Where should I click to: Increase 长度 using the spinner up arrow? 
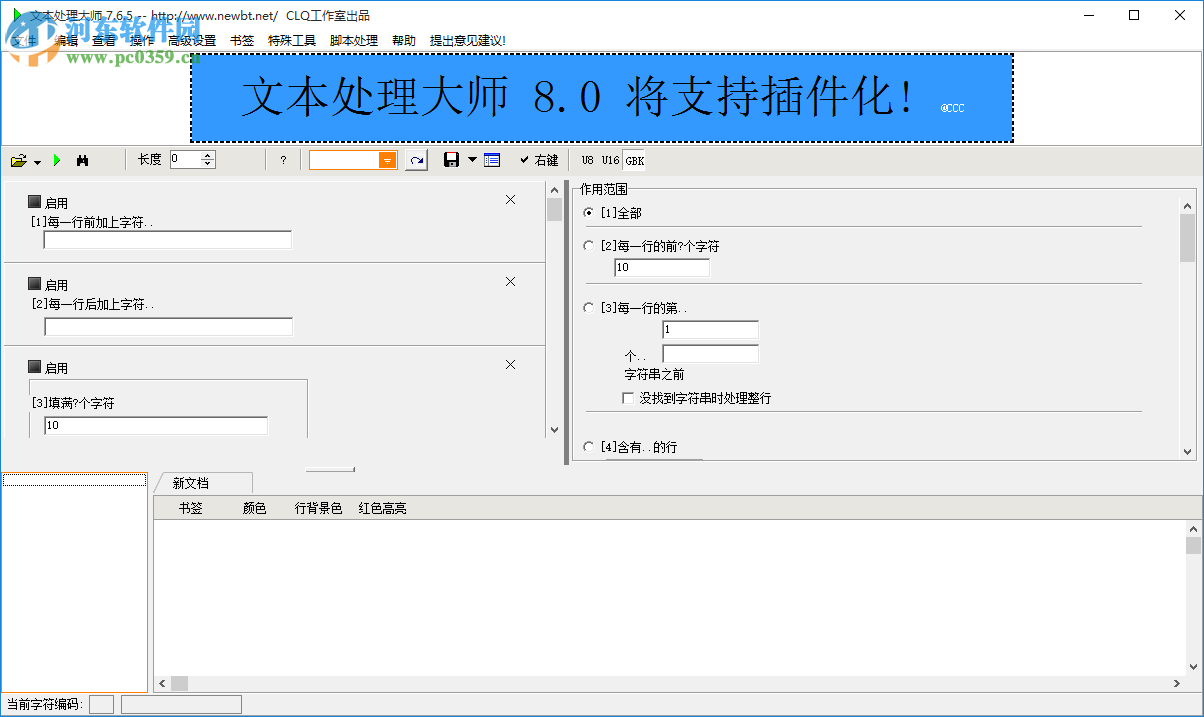pos(208,153)
